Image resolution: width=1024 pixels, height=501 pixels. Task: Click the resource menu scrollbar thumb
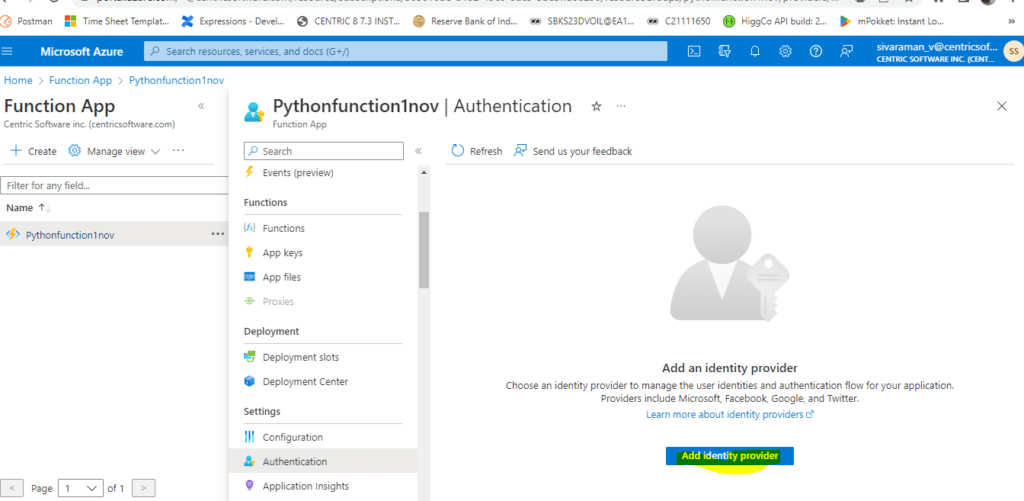coord(423,250)
